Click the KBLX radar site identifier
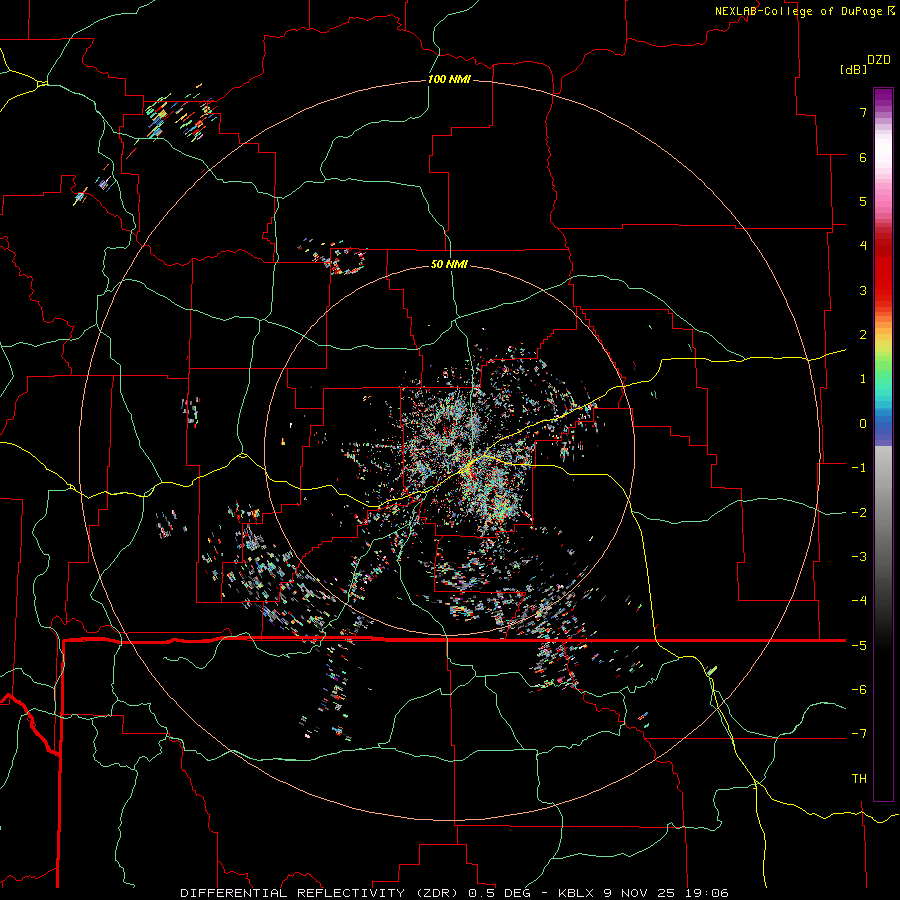The width and height of the screenshot is (900, 900). click(576, 893)
